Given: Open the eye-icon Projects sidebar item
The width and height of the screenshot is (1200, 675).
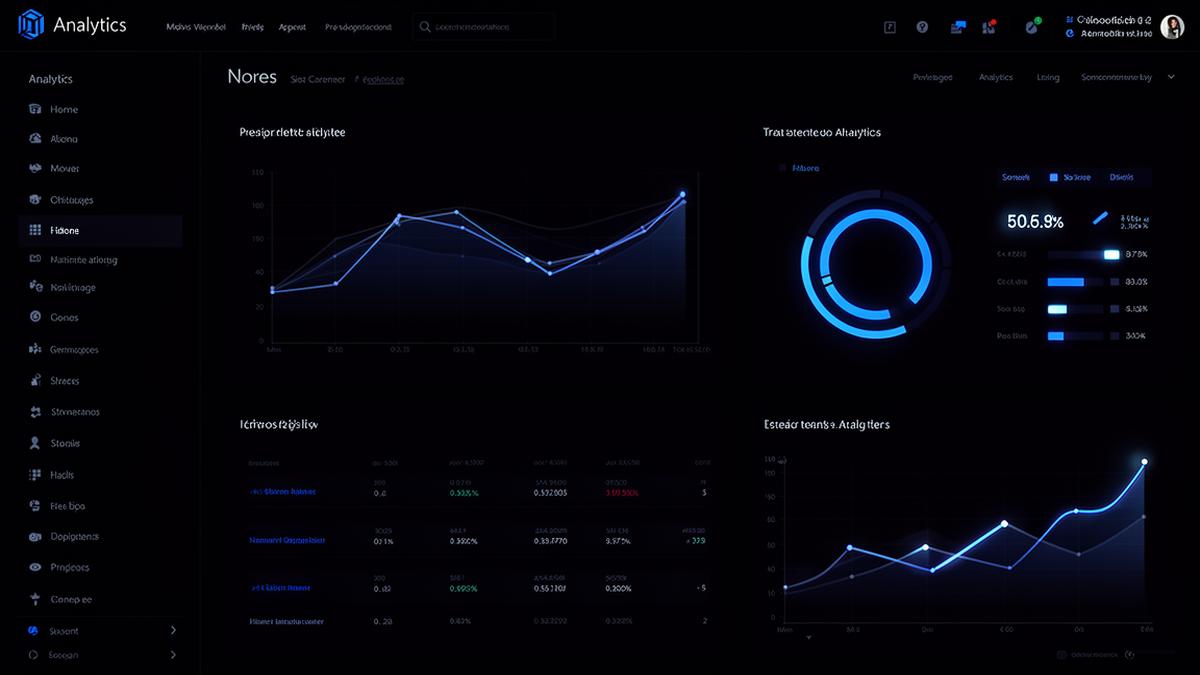Looking at the screenshot, I should (x=57, y=567).
